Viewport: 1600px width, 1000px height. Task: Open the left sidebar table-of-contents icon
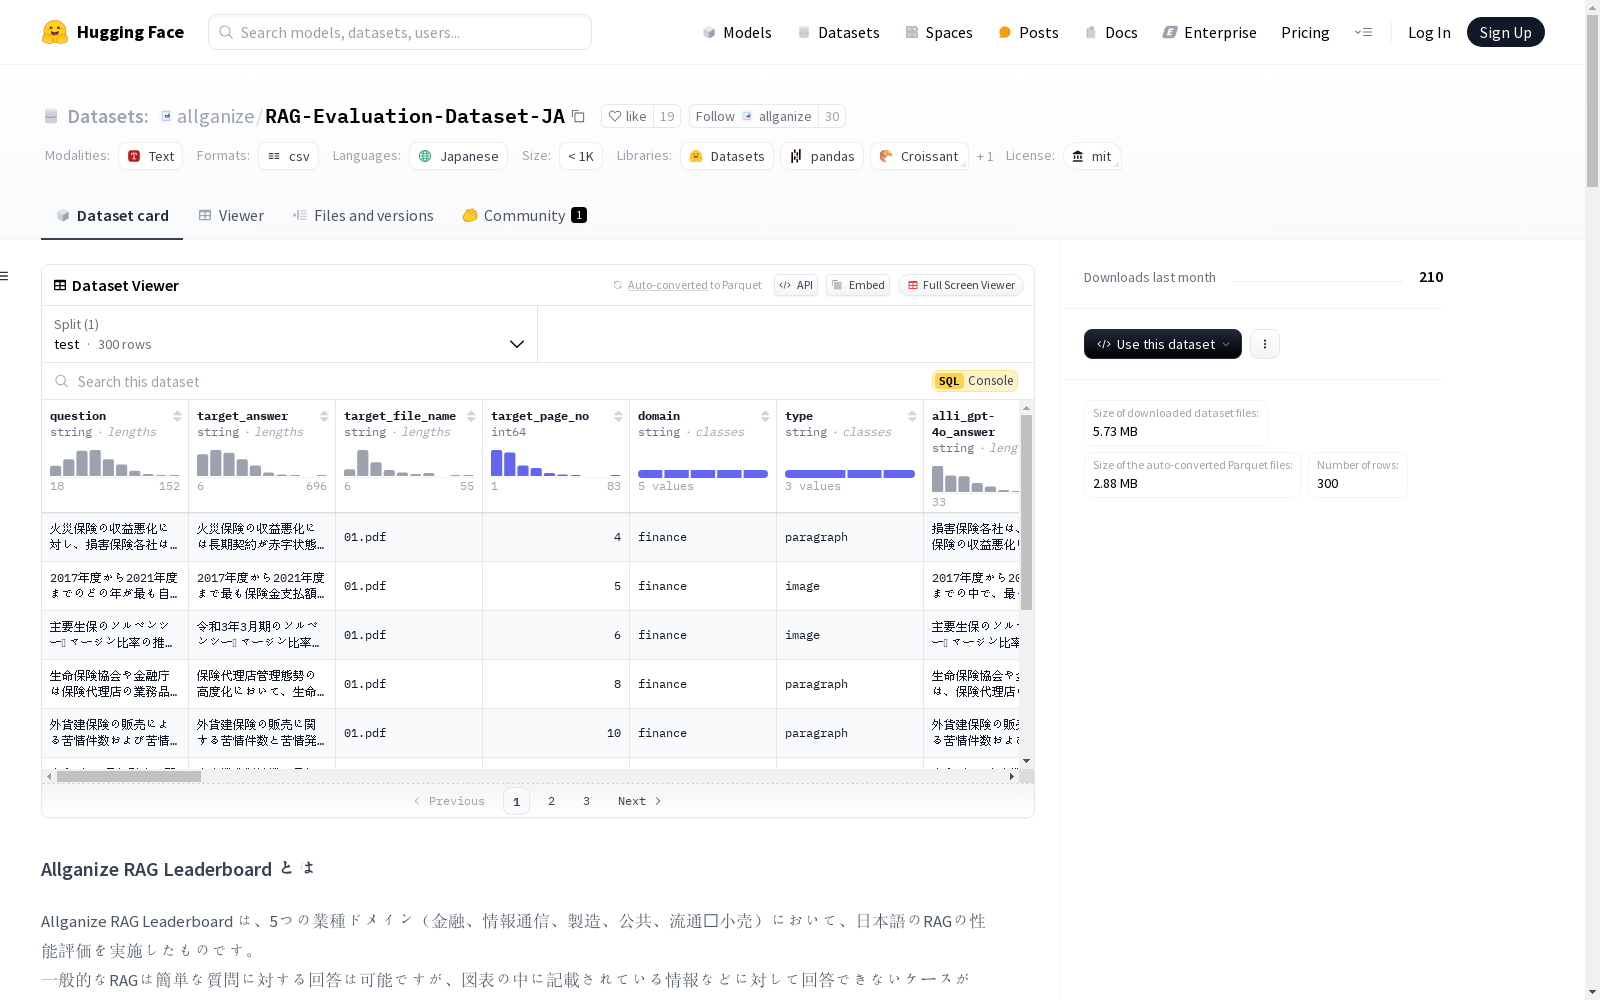5,276
